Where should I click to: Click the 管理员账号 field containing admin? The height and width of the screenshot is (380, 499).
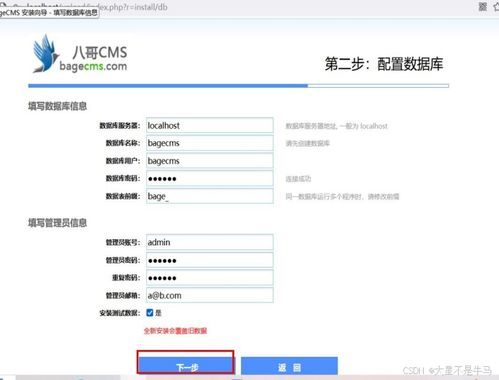click(210, 242)
